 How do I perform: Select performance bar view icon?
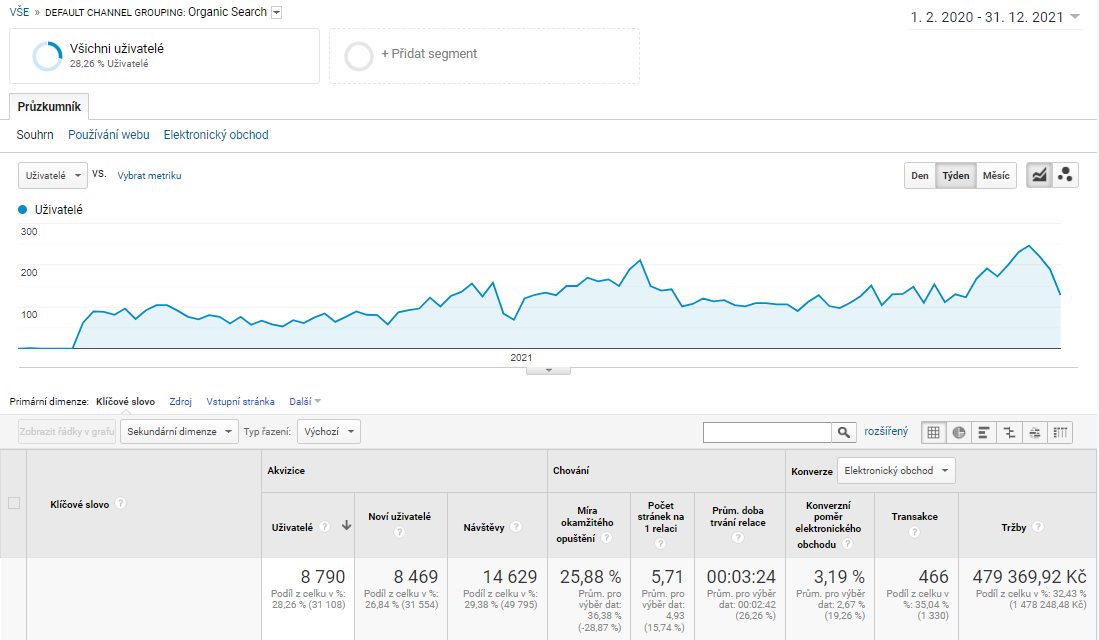point(984,433)
